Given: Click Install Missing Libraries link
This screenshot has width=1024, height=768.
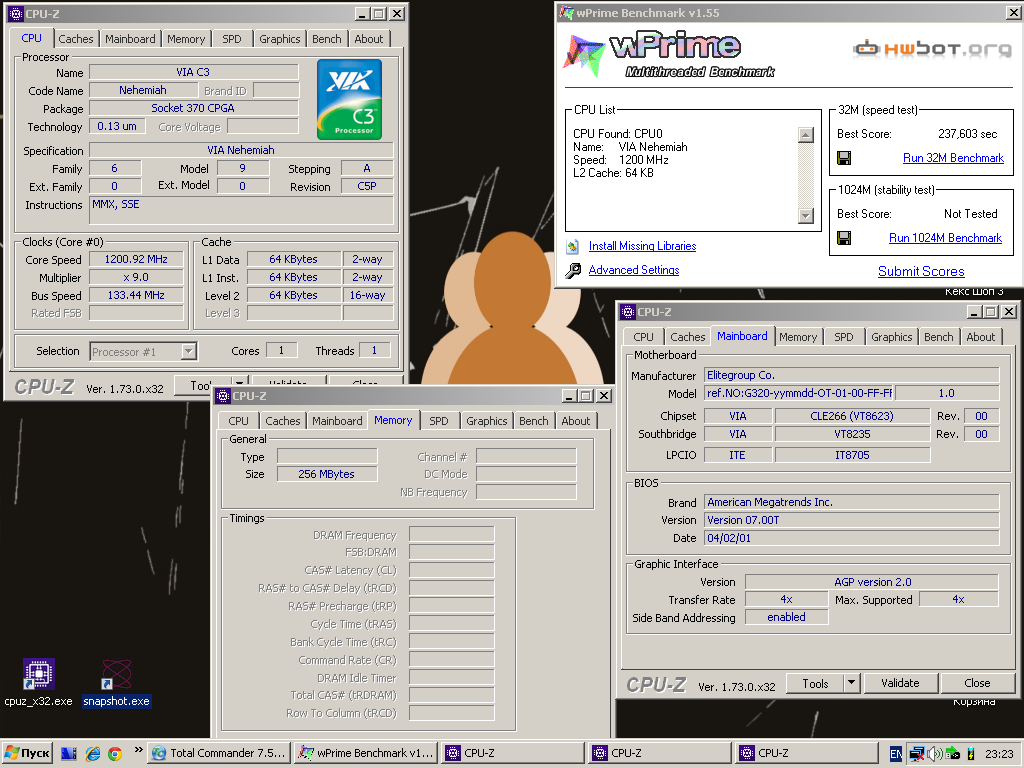Looking at the screenshot, I should 643,246.
